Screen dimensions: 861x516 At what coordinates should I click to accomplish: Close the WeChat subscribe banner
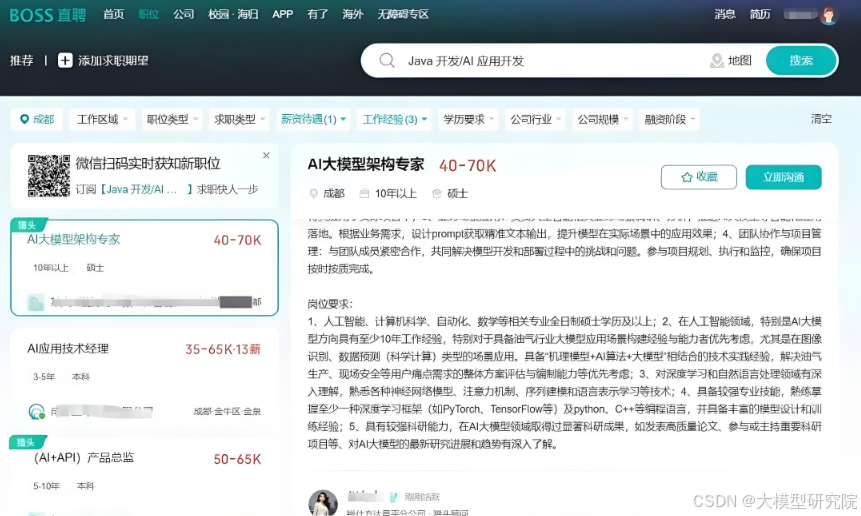(266, 155)
